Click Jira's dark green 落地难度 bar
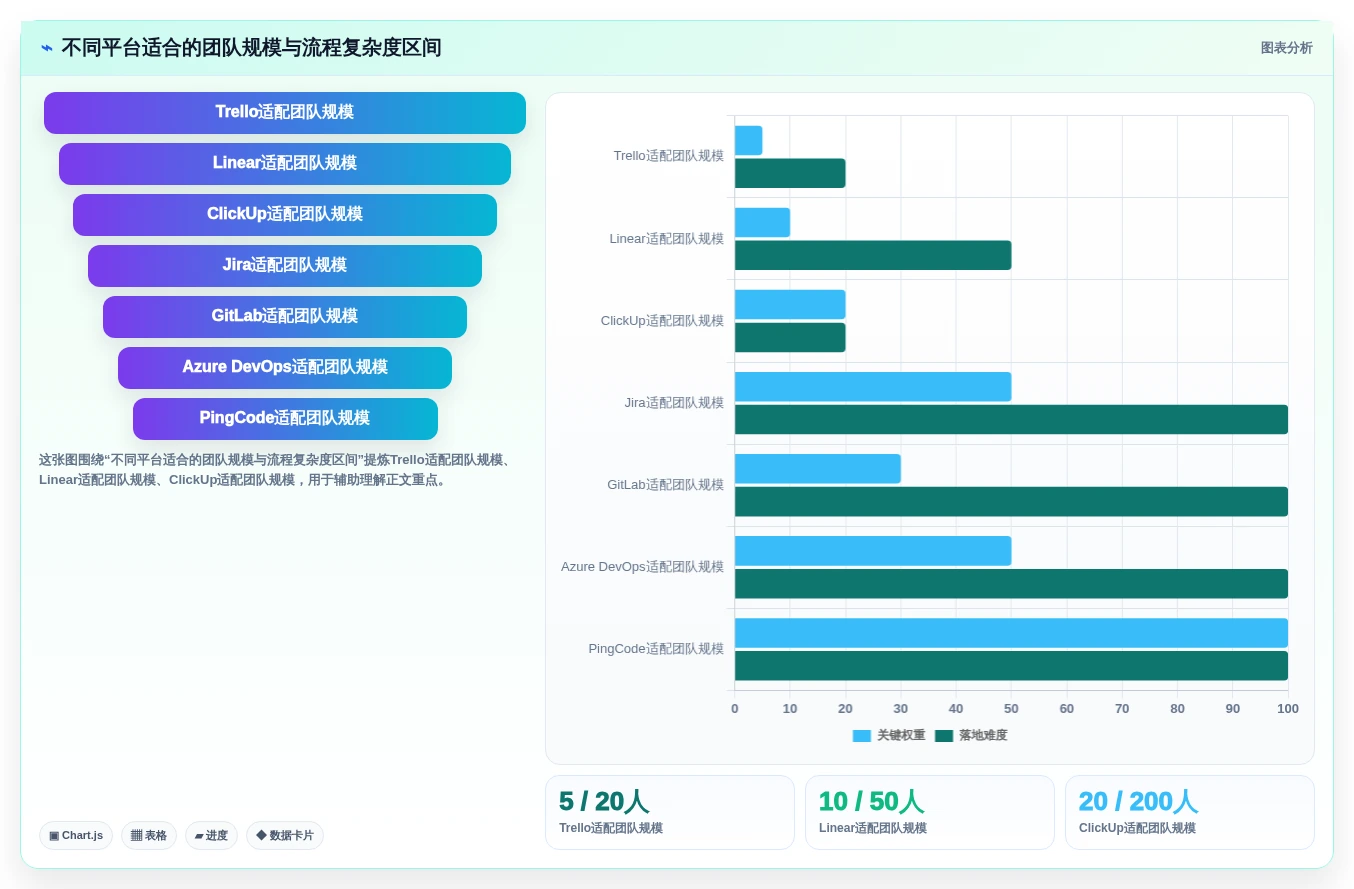 click(x=1011, y=419)
